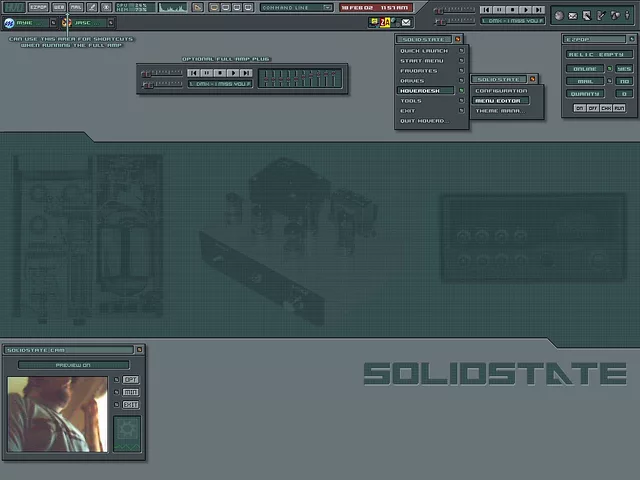The image size is (640, 480).
Task: Open the CPU/MEM usage graph
Action: [x=173, y=7]
